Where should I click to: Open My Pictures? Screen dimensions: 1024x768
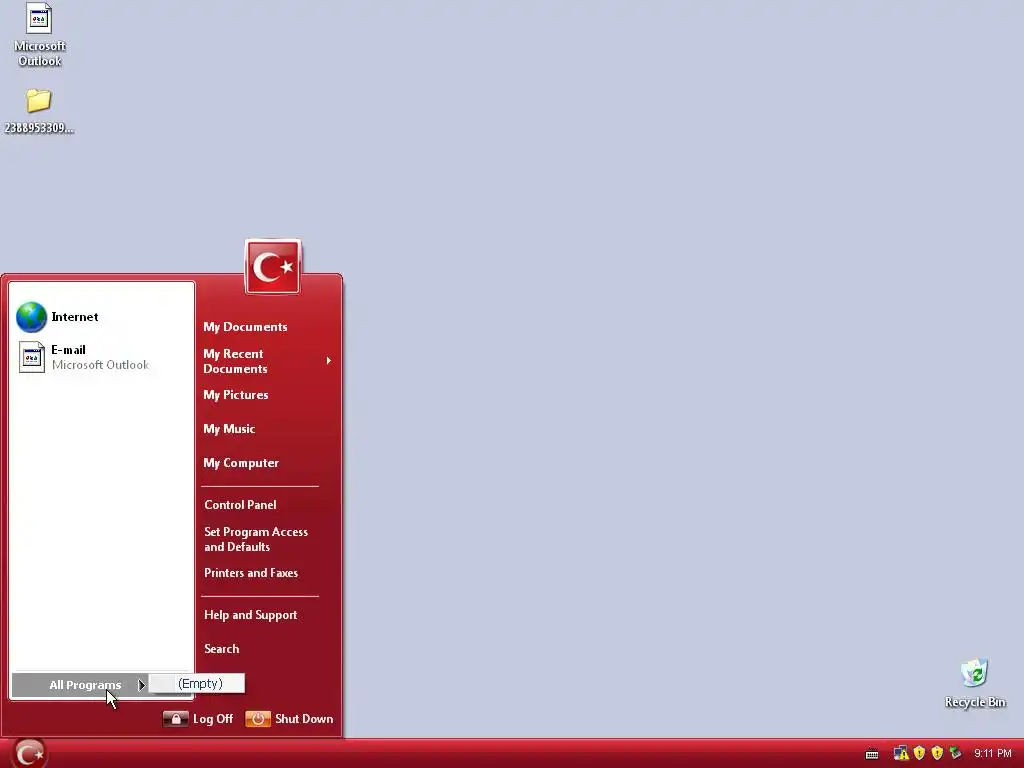point(236,394)
